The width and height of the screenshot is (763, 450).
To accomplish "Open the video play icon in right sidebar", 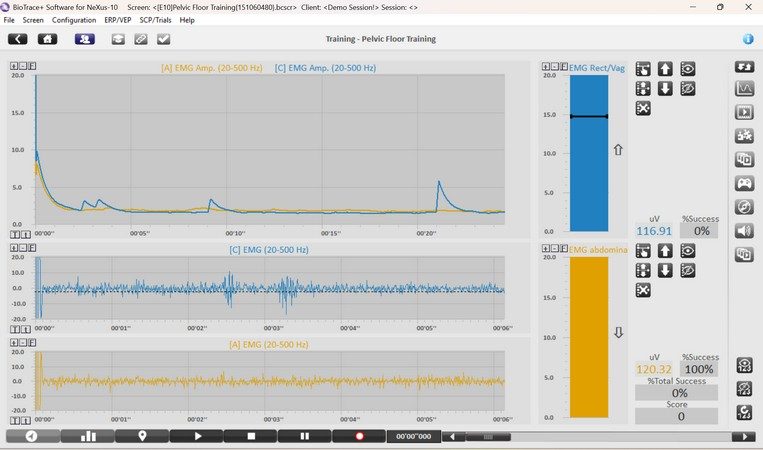I will point(744,112).
